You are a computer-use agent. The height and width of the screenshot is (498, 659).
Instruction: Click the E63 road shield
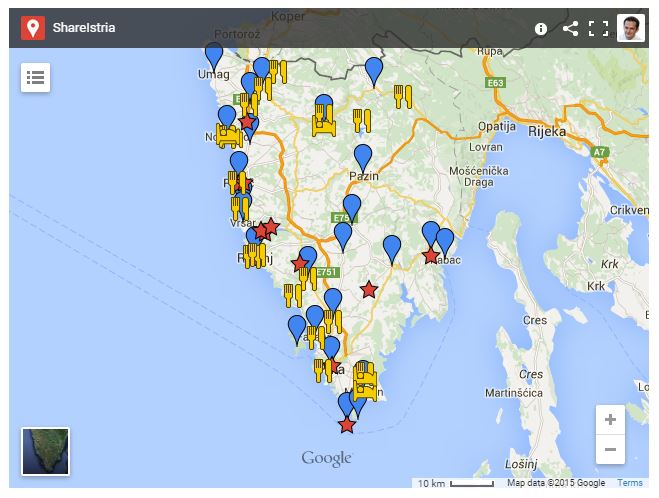(495, 83)
